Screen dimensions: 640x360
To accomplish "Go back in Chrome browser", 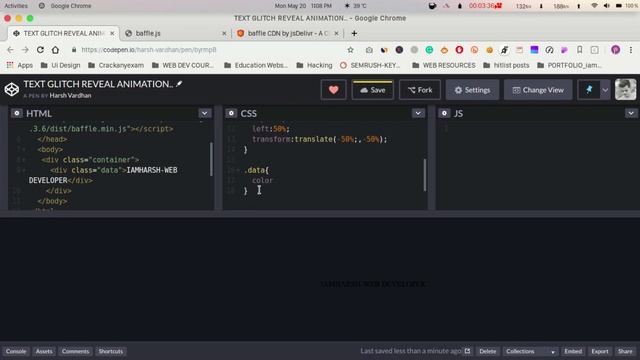I will click(x=10, y=50).
